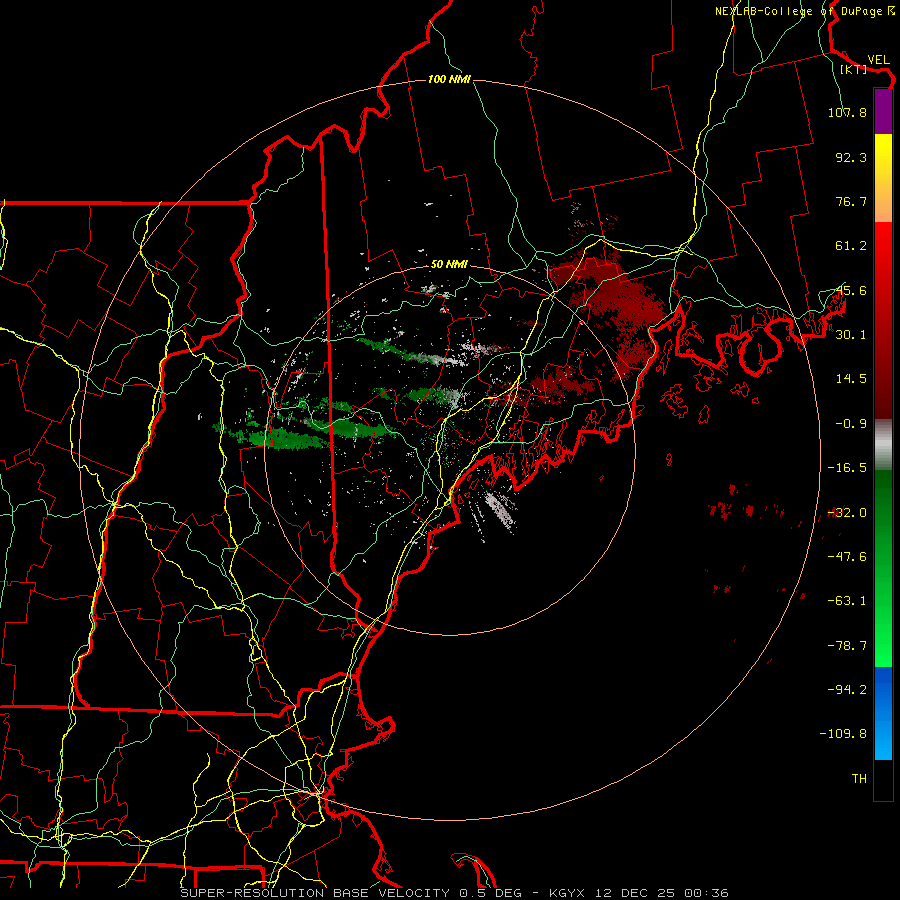Select the -63.1 velocity scale value
900x900 pixels.
(847, 601)
